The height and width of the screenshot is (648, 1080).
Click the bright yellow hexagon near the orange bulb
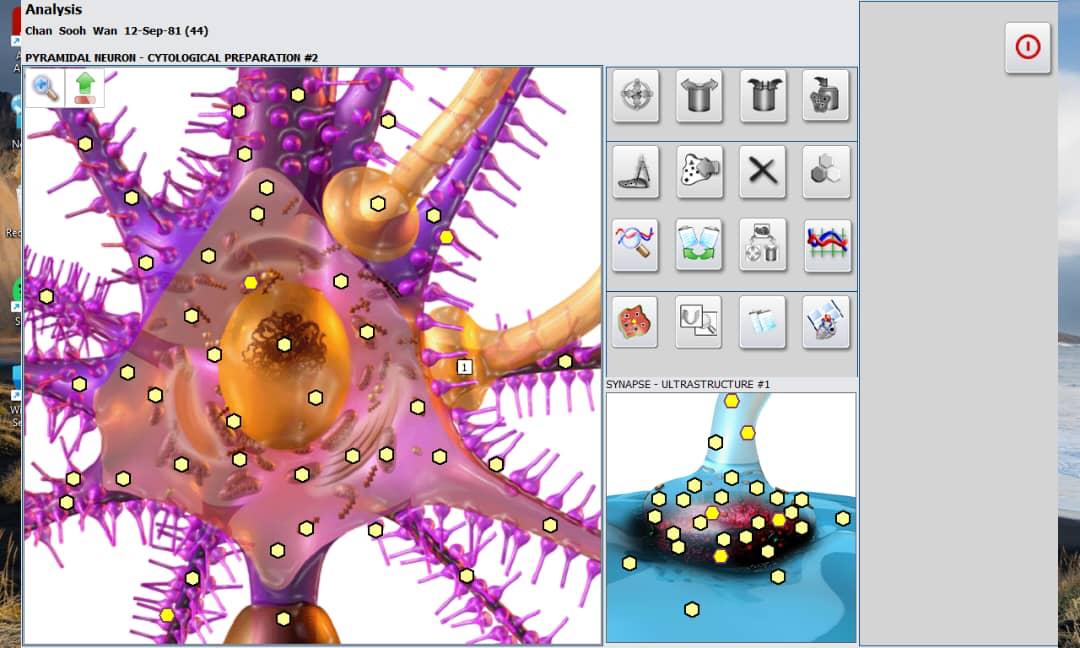click(446, 237)
